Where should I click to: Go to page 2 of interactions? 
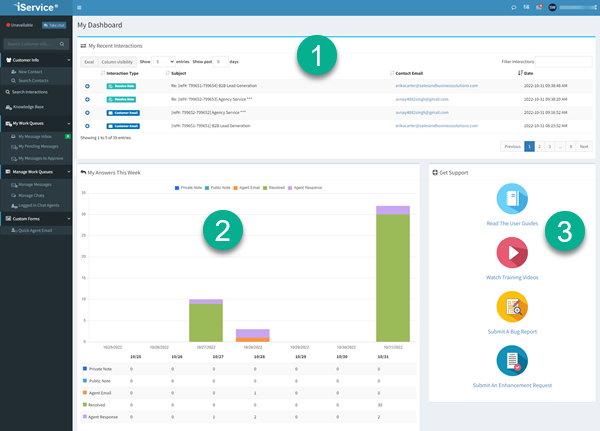[x=540, y=147]
